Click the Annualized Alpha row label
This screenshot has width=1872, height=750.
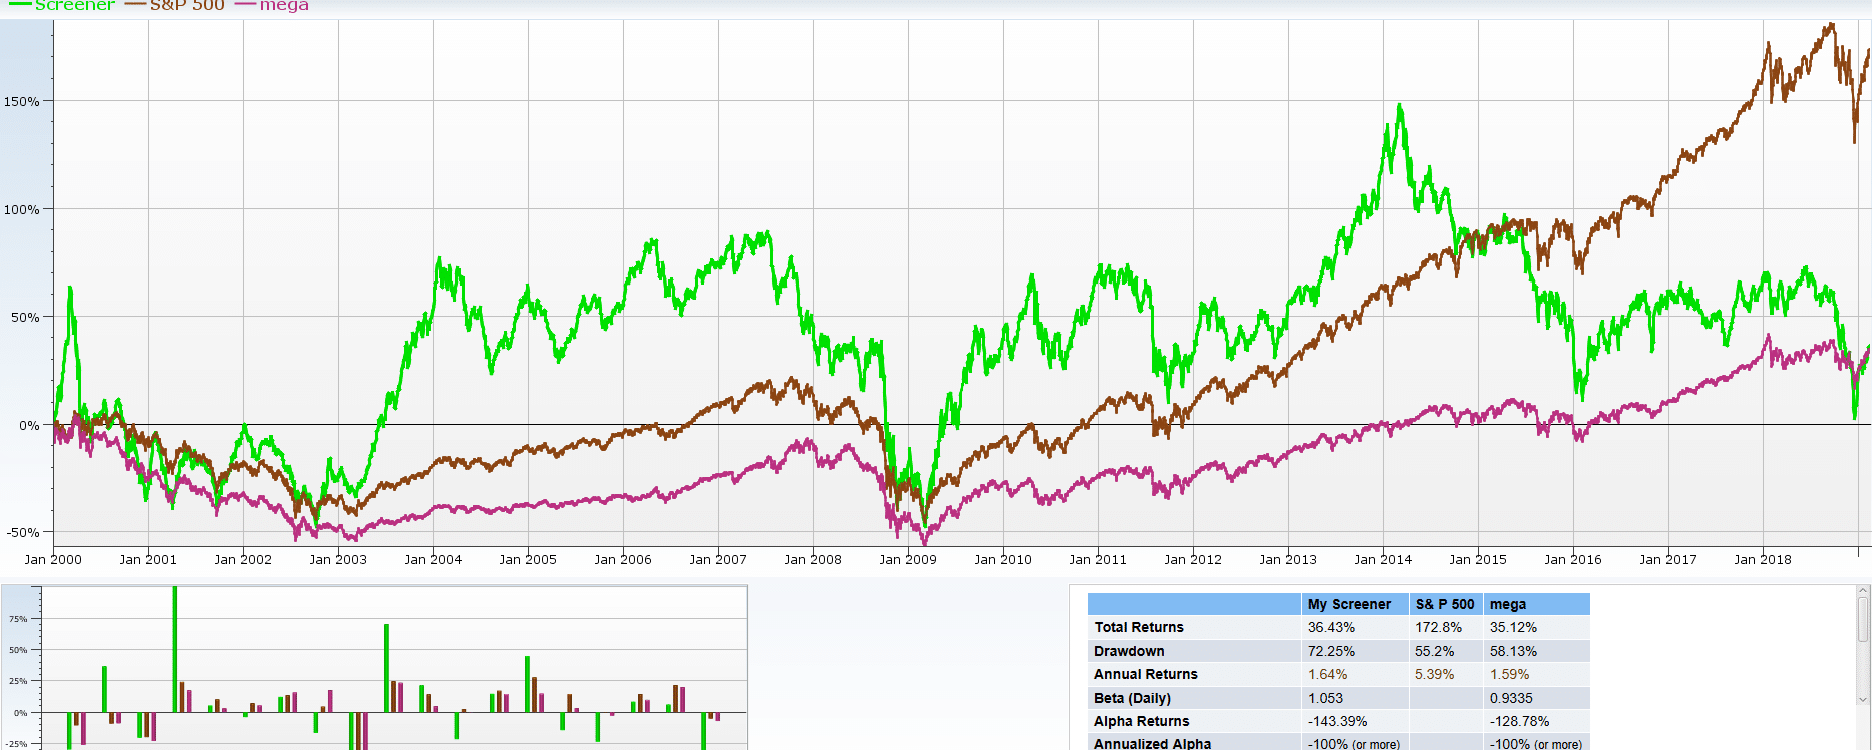point(1152,744)
